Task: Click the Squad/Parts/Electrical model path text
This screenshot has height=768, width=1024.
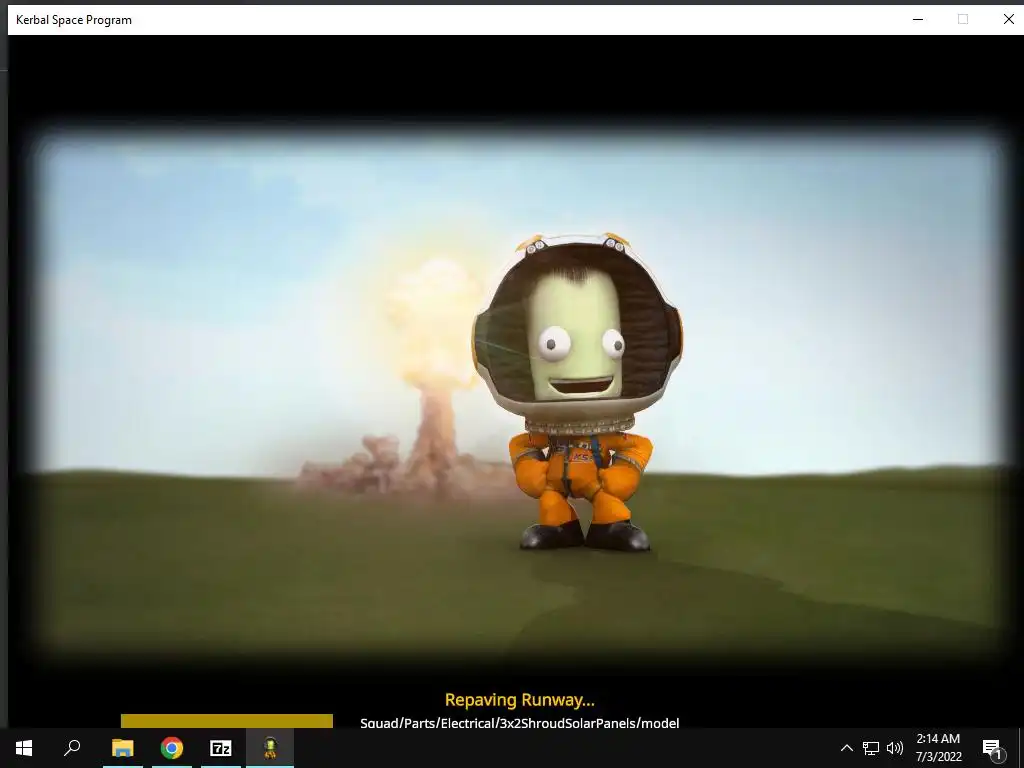Action: click(x=520, y=722)
